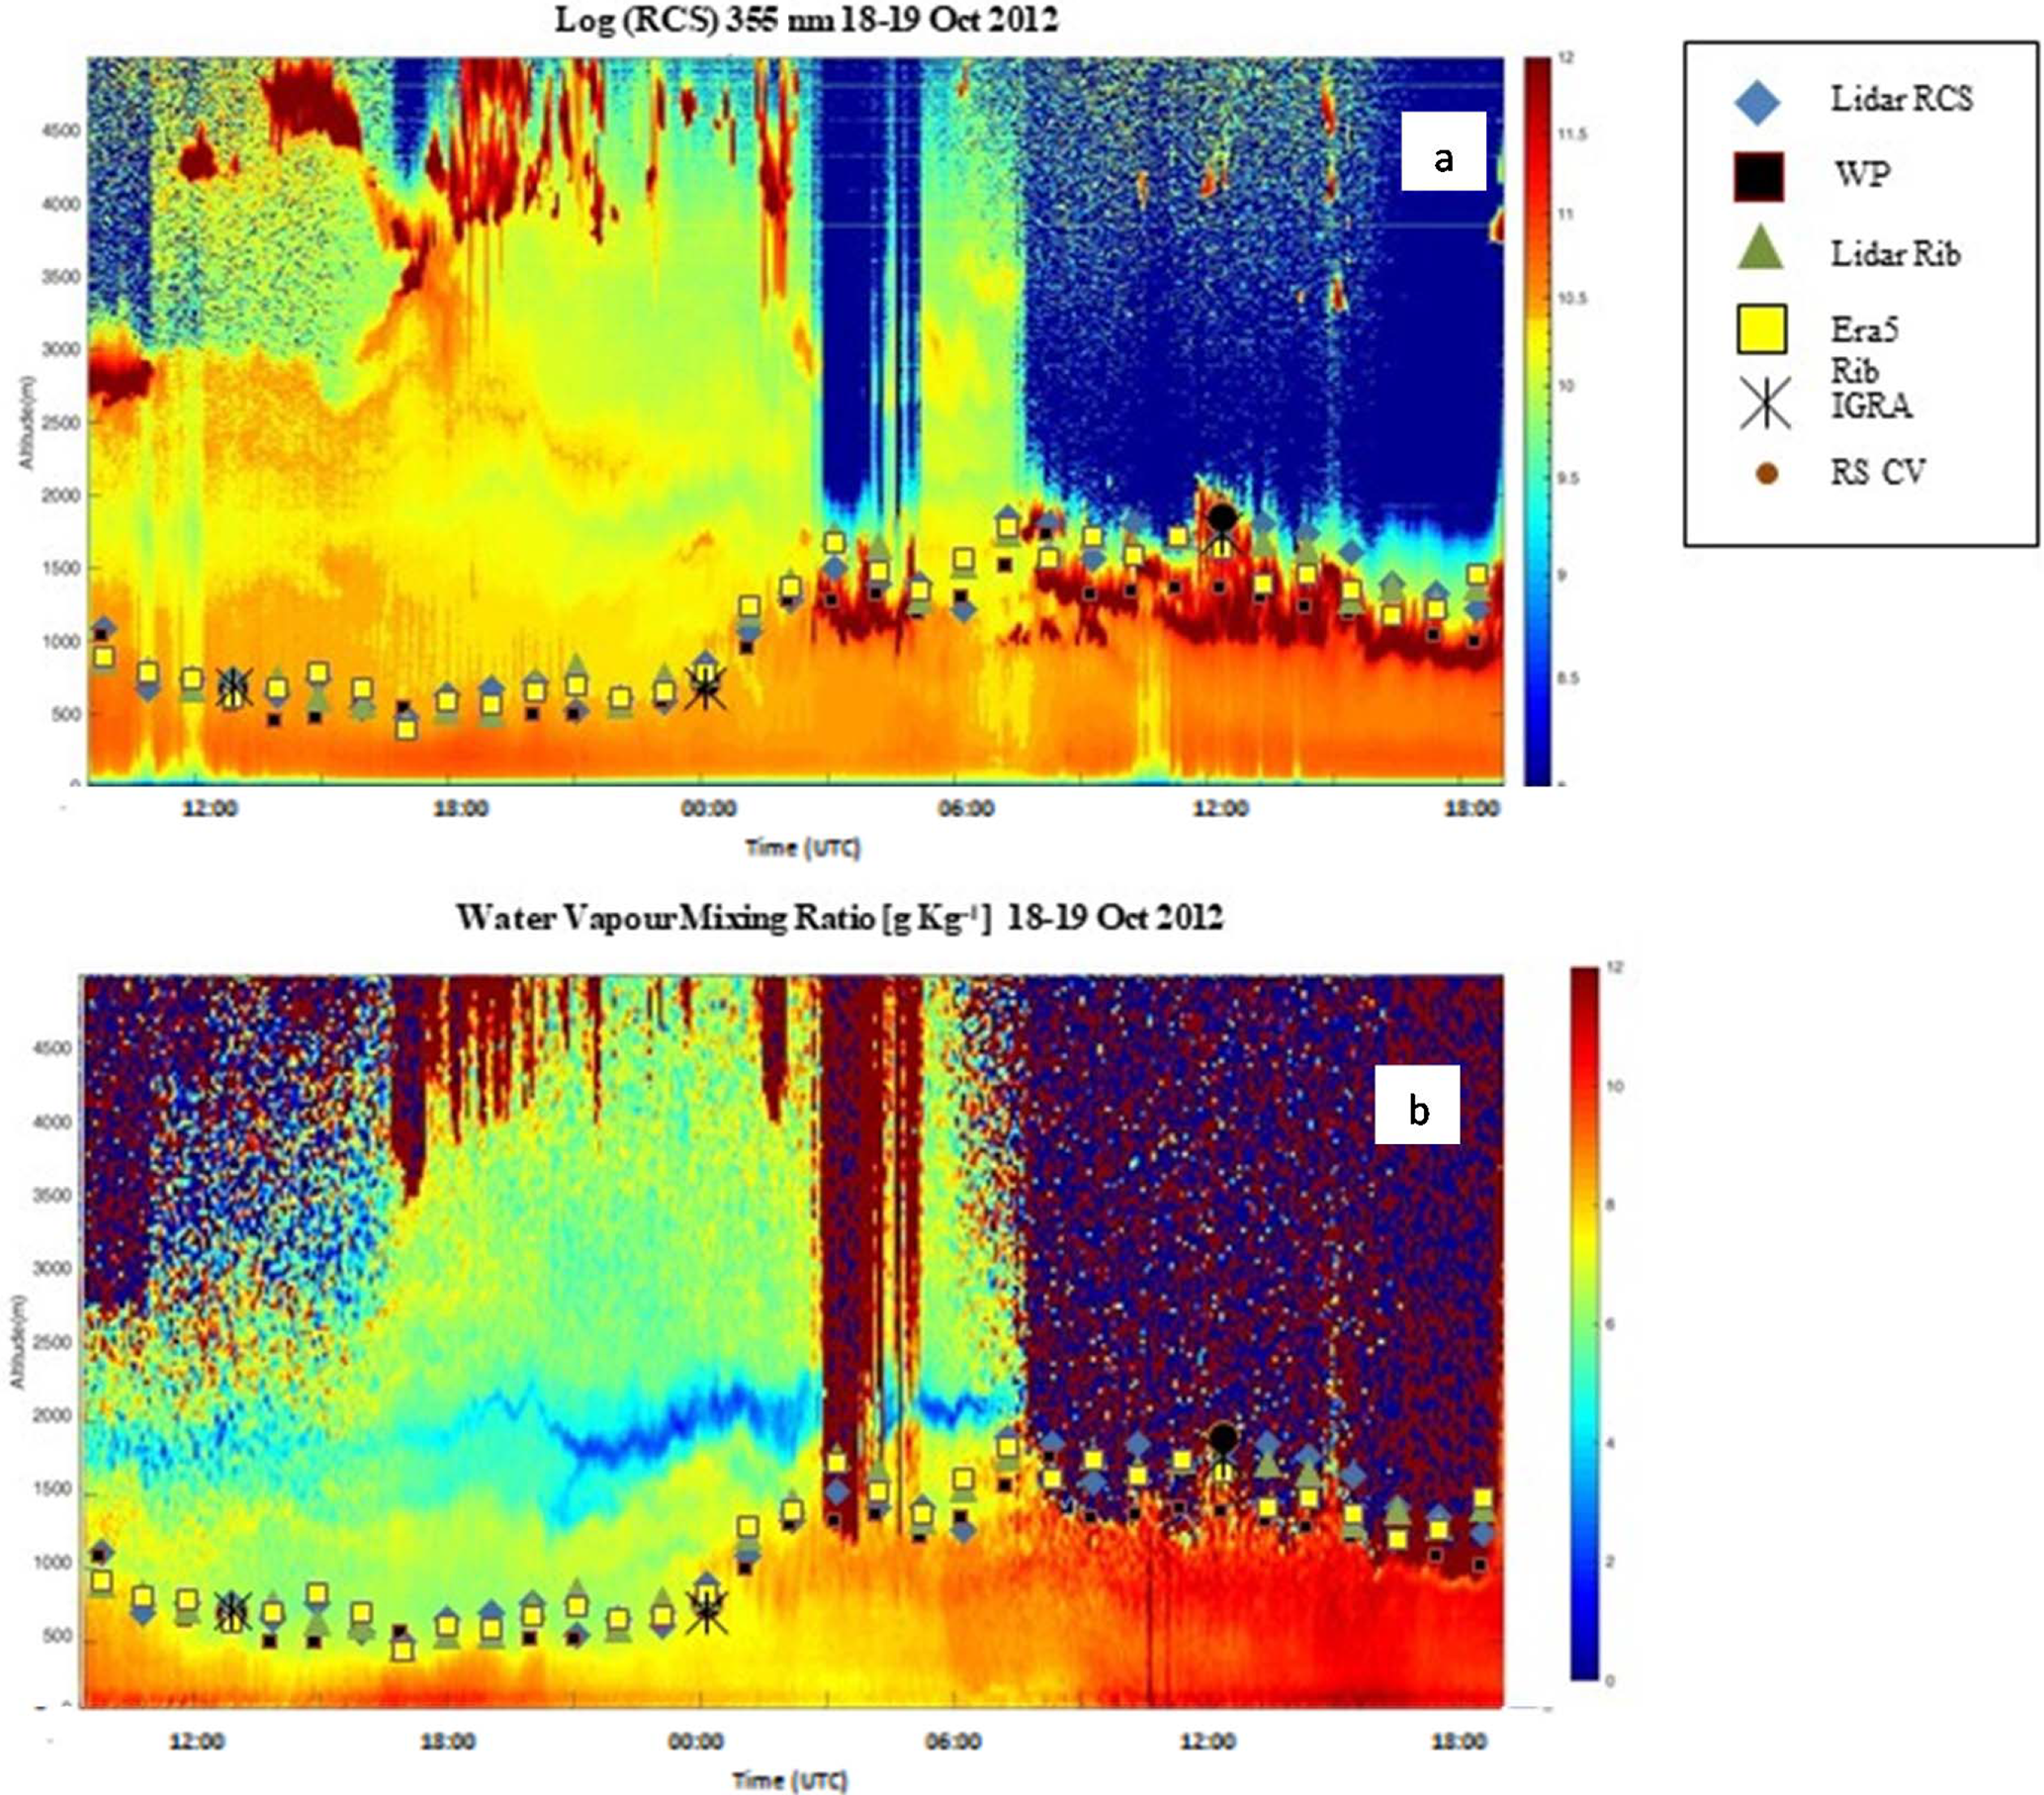Click the asterisk Rib IGRA legend icon
The image size is (2044, 1795).
click(1764, 404)
